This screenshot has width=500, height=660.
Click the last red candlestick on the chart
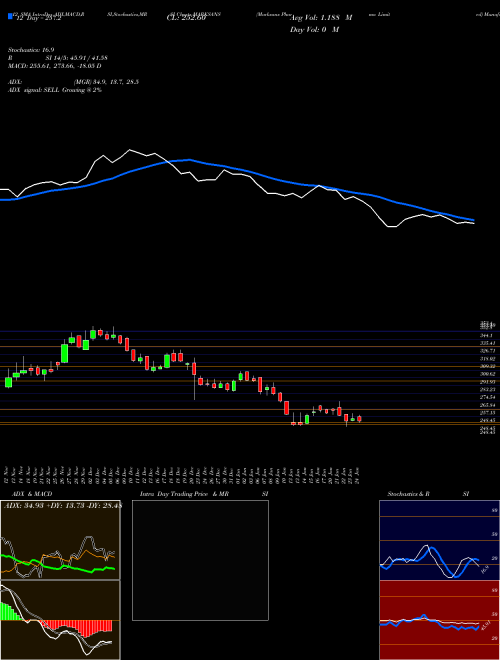[359, 418]
